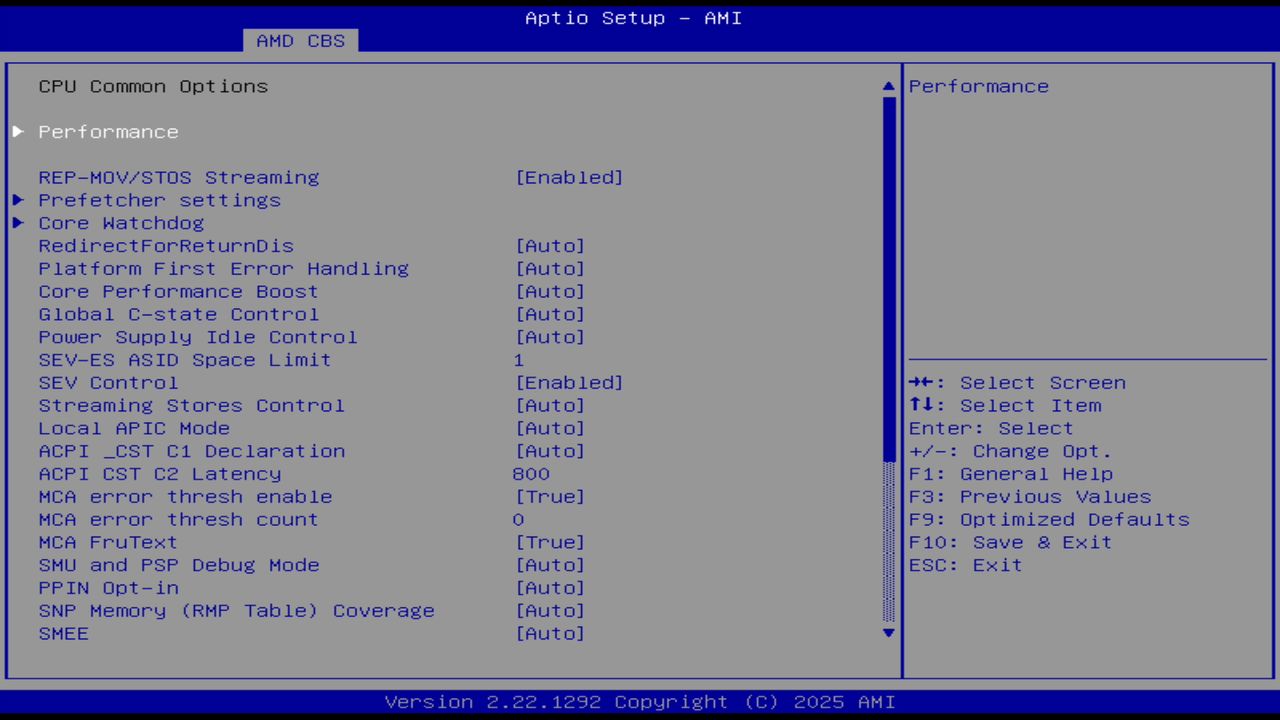Screen dimensions: 1280x720
Task: Edit MCA error thresh count value
Action: [518, 520]
